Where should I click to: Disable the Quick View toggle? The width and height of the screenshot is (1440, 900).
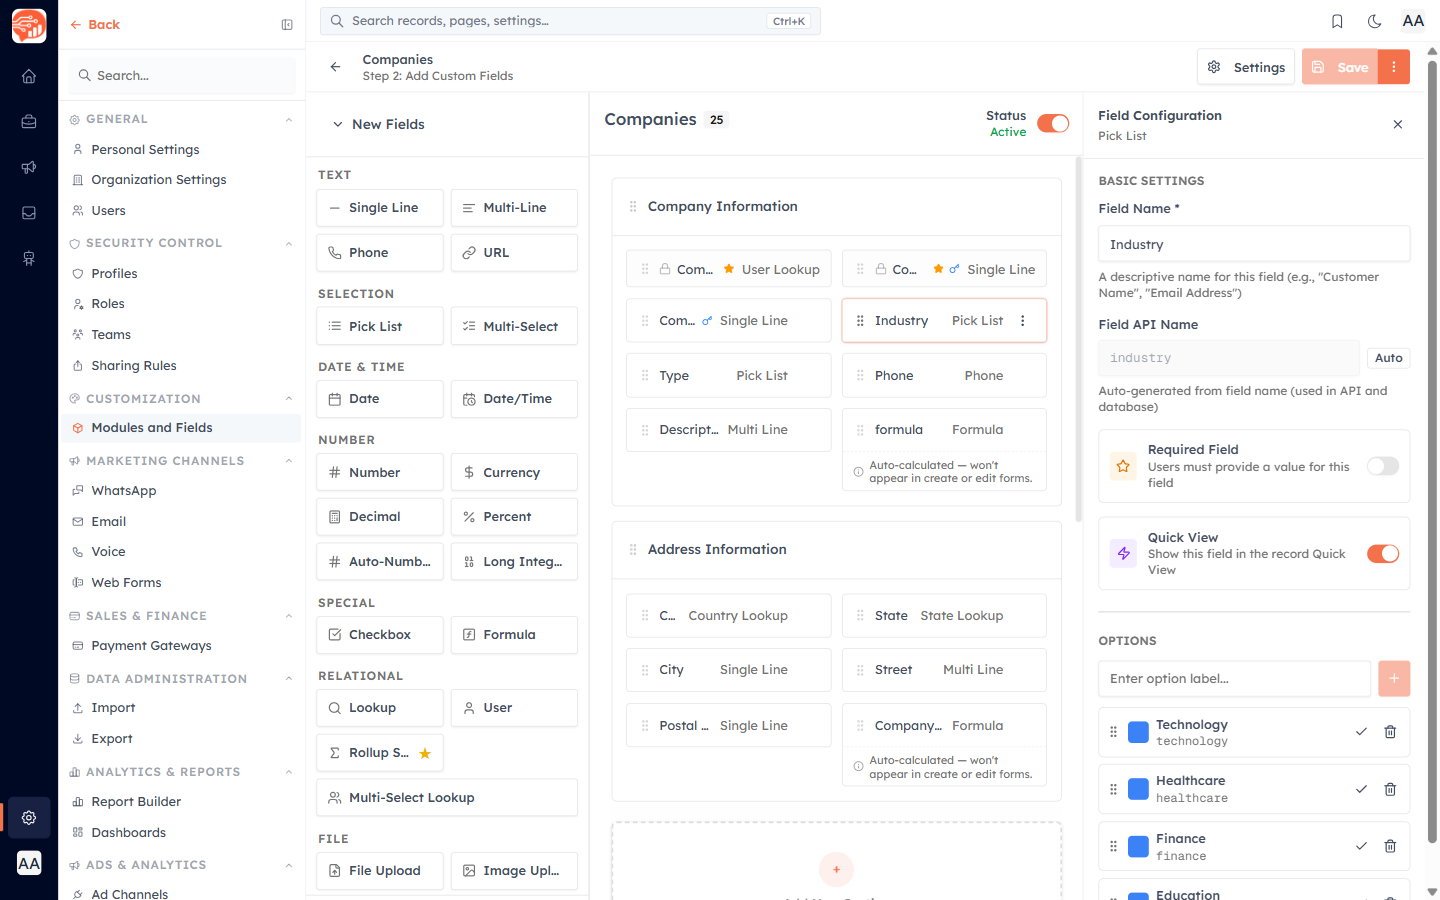pyautogui.click(x=1383, y=554)
